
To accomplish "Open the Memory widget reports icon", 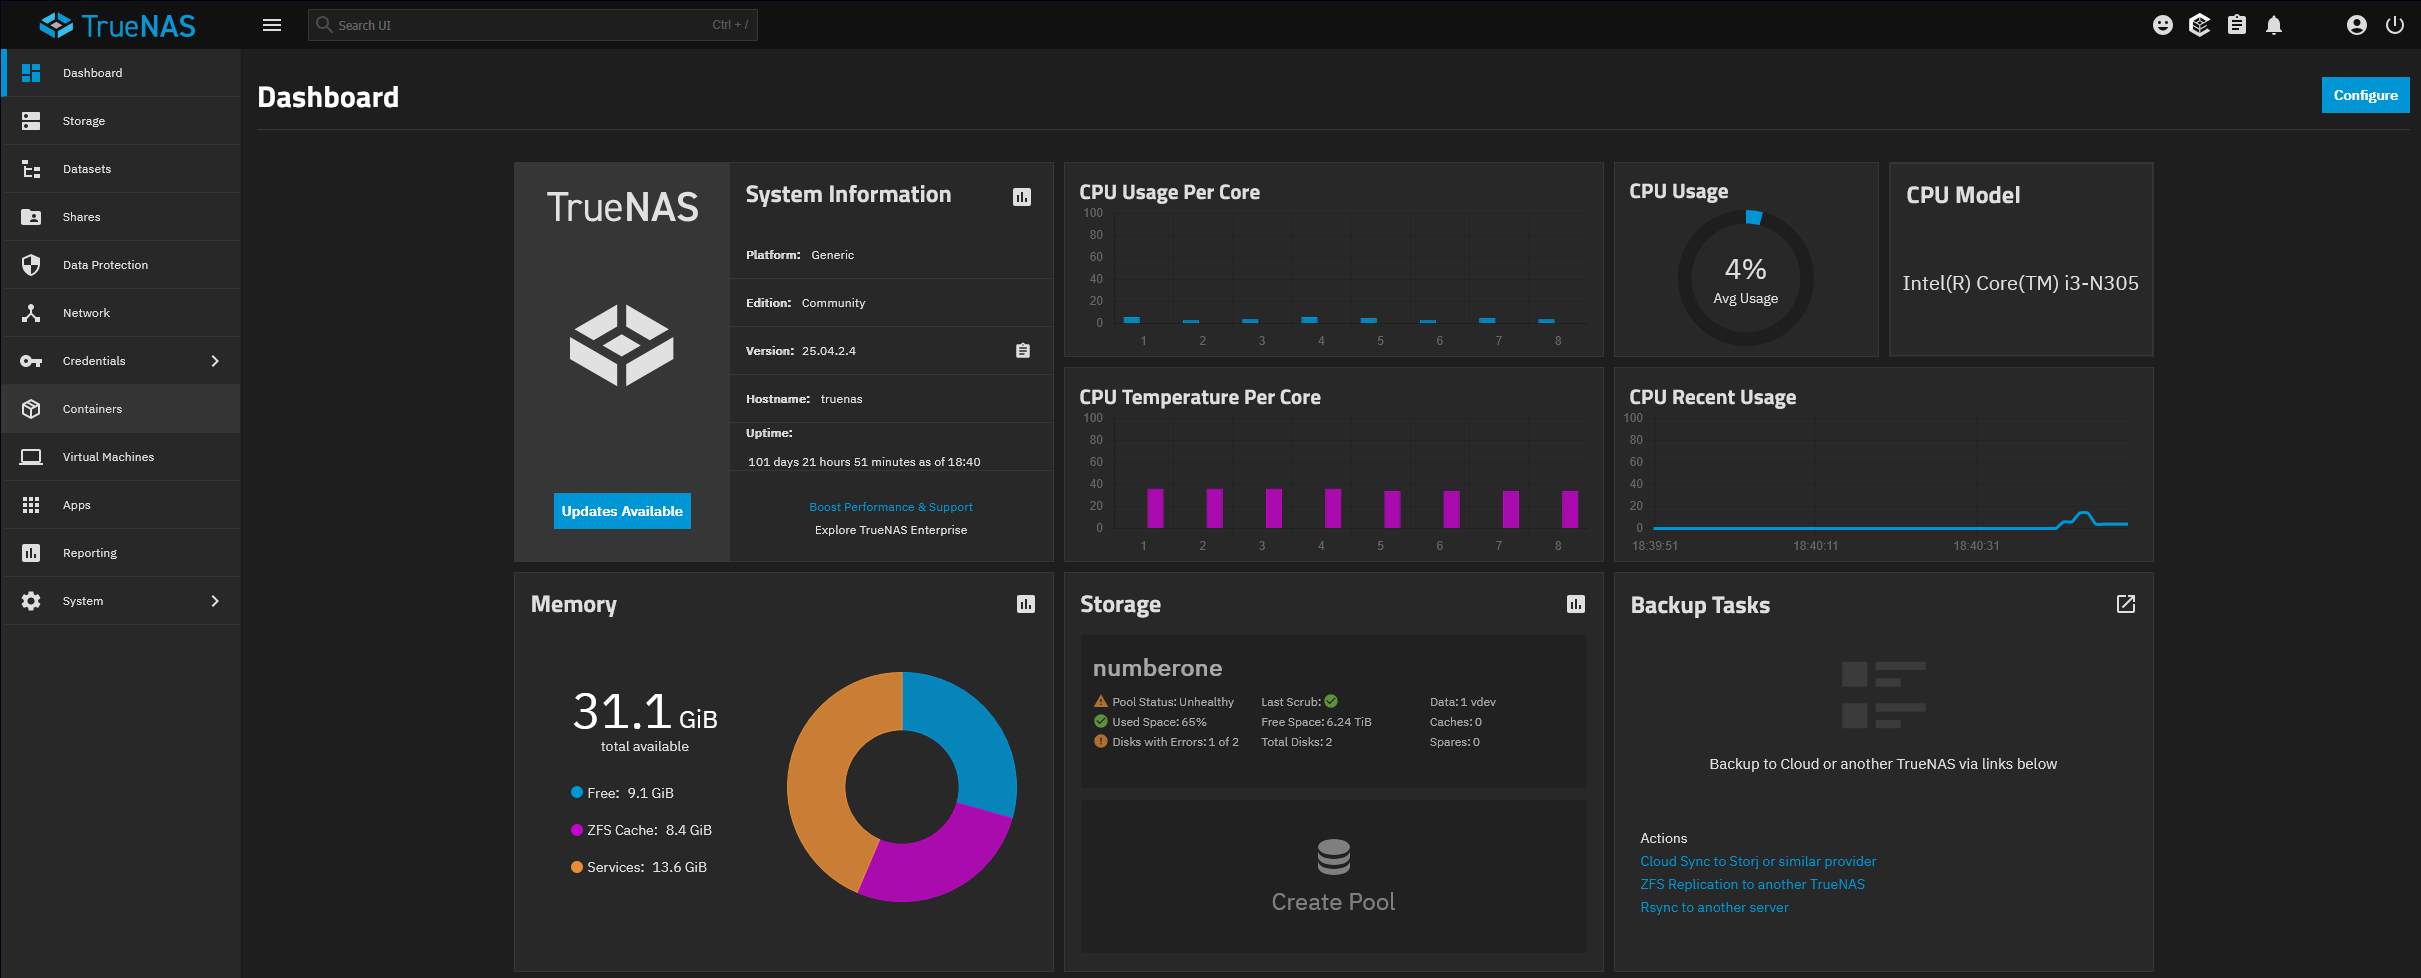I will [x=1025, y=604].
